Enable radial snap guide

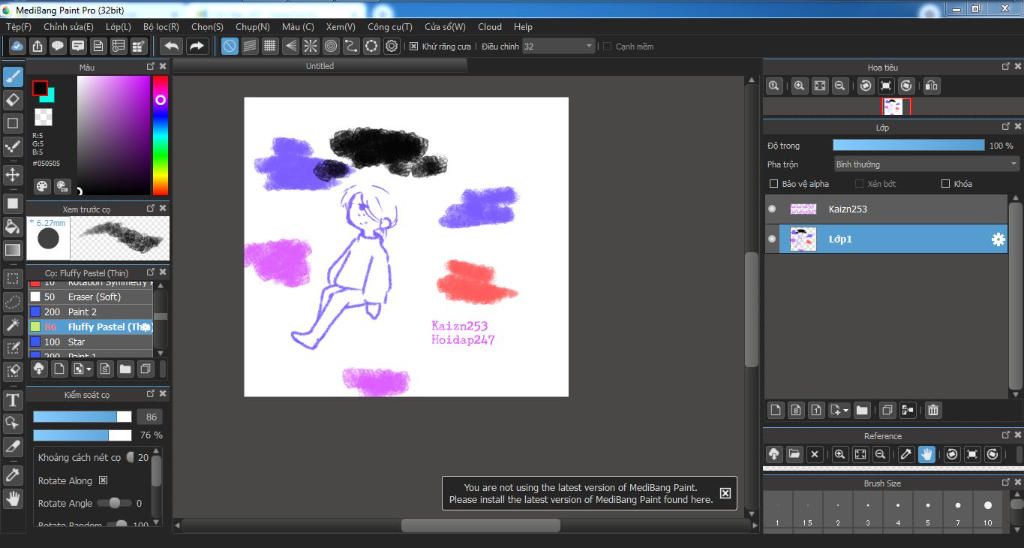[x=310, y=46]
